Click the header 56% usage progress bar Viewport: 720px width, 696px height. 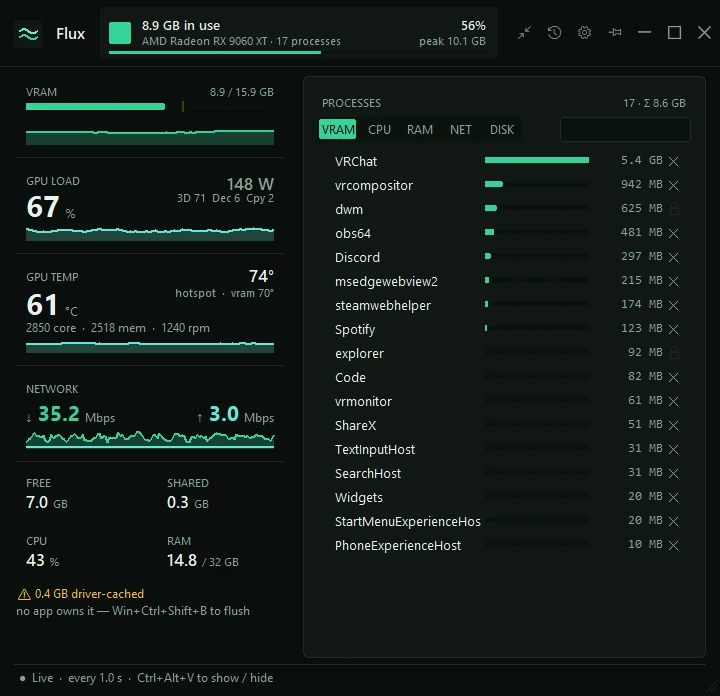(x=298, y=52)
